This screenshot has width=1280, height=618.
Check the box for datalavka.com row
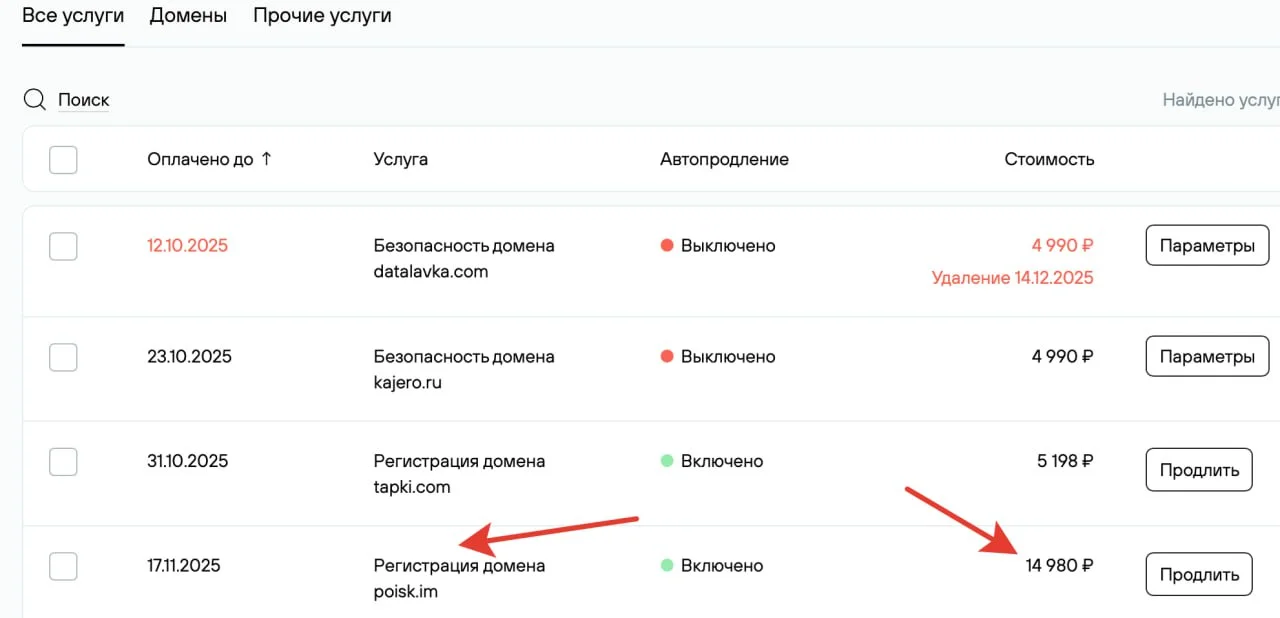(x=63, y=246)
